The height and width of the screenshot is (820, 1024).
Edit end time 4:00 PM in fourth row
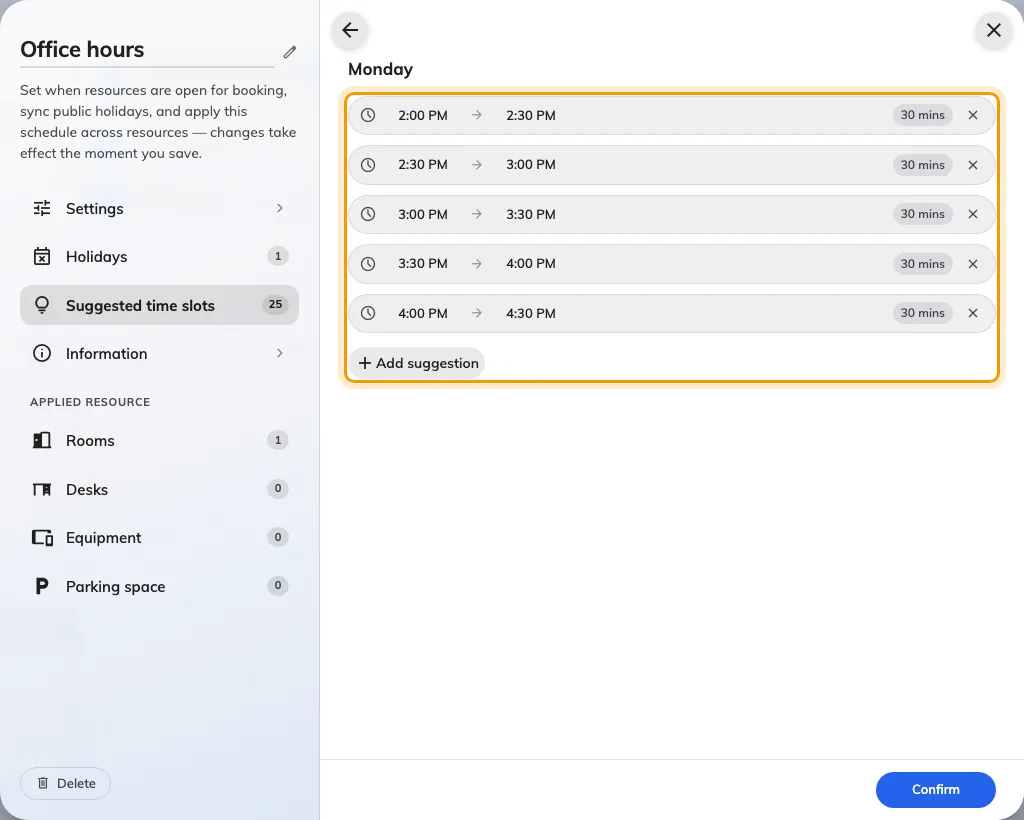click(530, 264)
